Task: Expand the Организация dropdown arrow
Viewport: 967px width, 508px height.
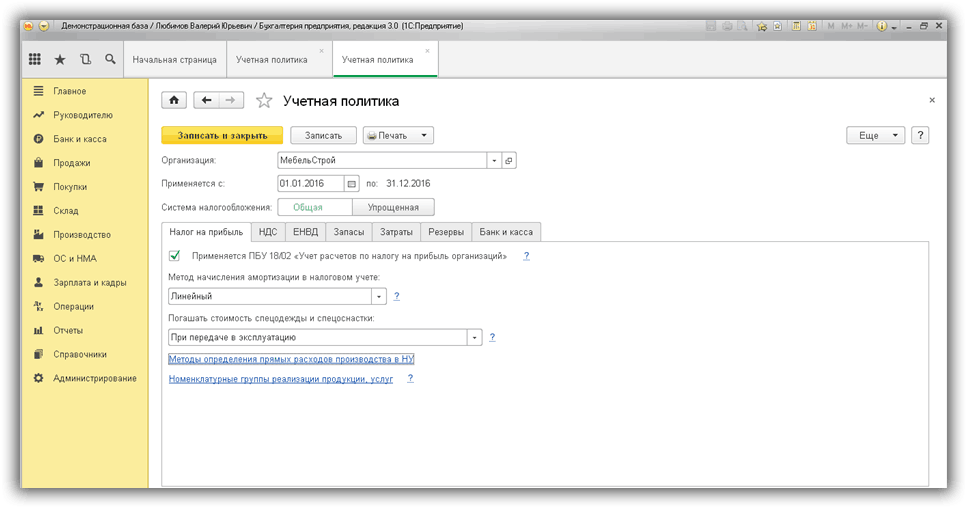Action: point(494,160)
